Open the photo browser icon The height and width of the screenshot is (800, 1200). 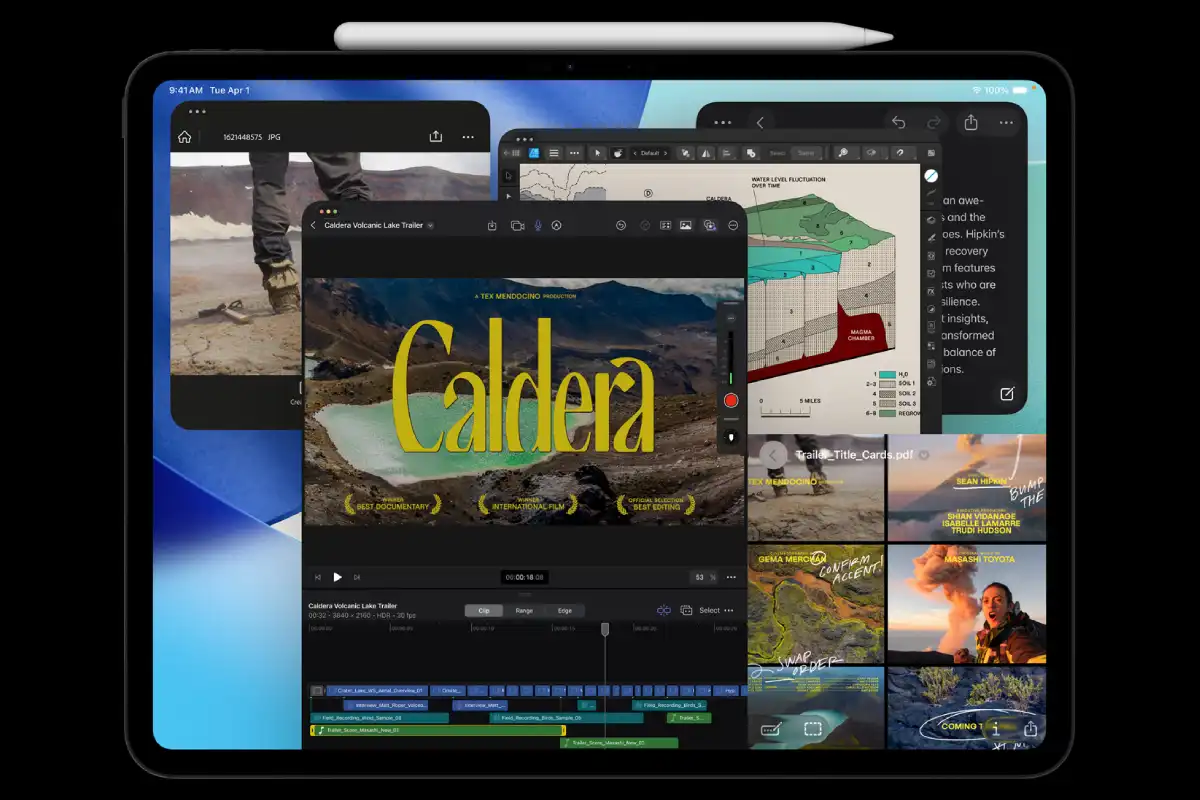tap(686, 226)
